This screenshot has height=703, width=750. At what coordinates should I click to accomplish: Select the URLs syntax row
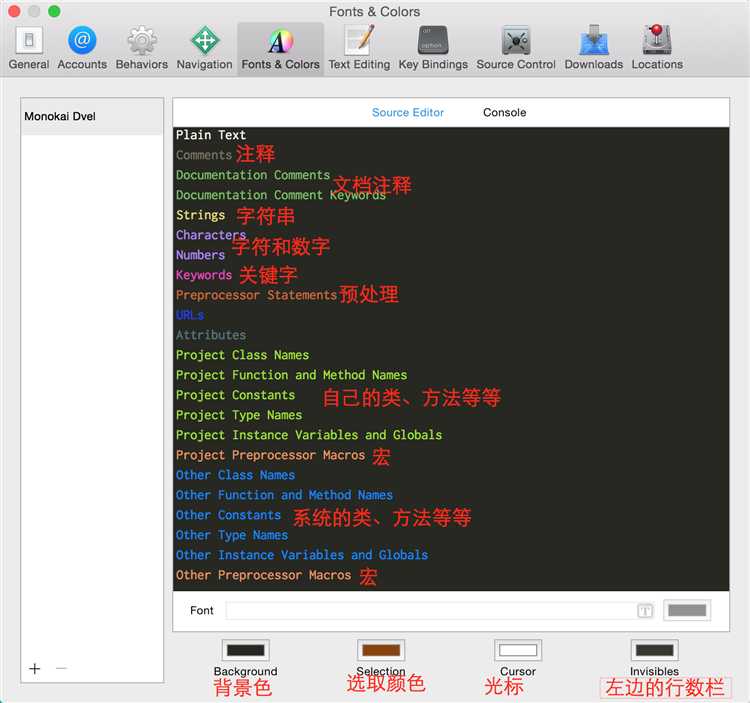point(451,315)
